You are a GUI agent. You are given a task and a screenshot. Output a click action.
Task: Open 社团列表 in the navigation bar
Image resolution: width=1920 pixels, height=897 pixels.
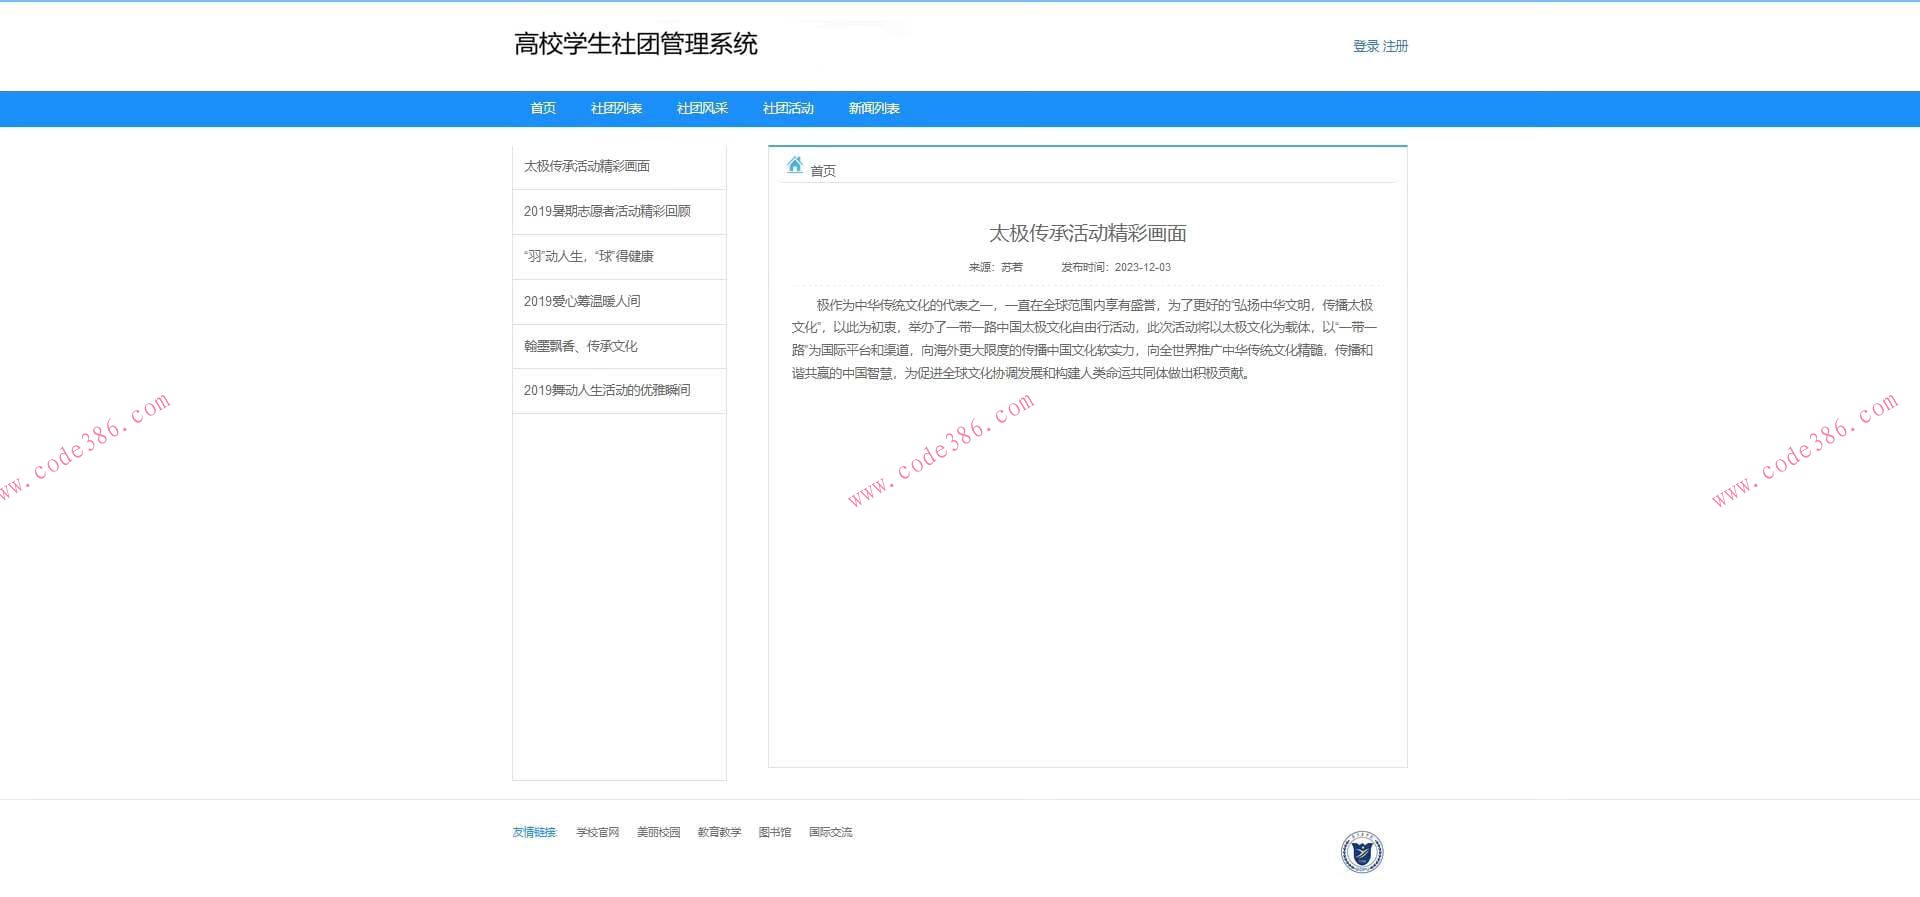[x=616, y=108]
